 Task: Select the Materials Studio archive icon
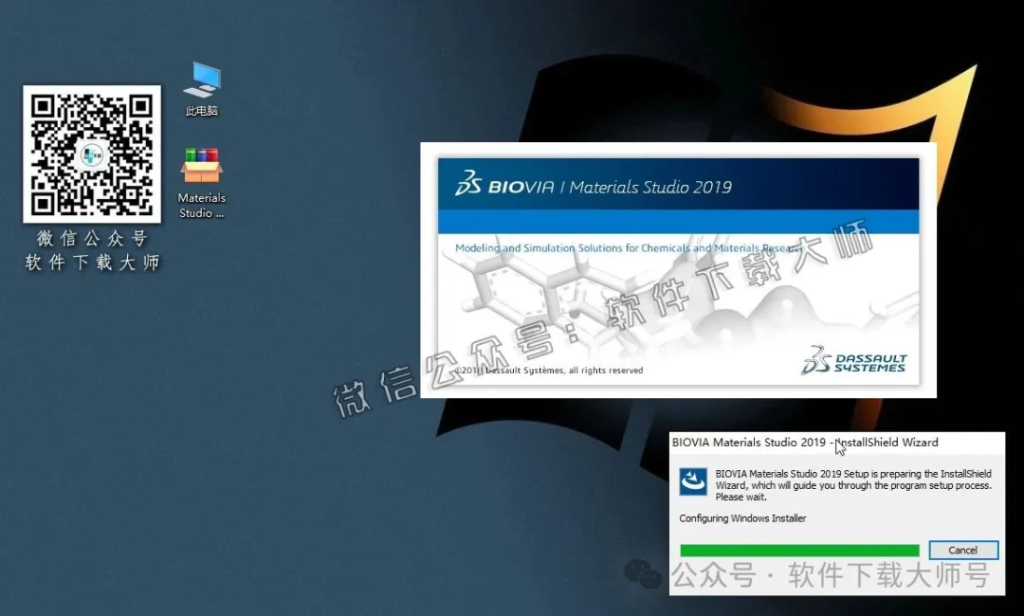pyautogui.click(x=201, y=166)
